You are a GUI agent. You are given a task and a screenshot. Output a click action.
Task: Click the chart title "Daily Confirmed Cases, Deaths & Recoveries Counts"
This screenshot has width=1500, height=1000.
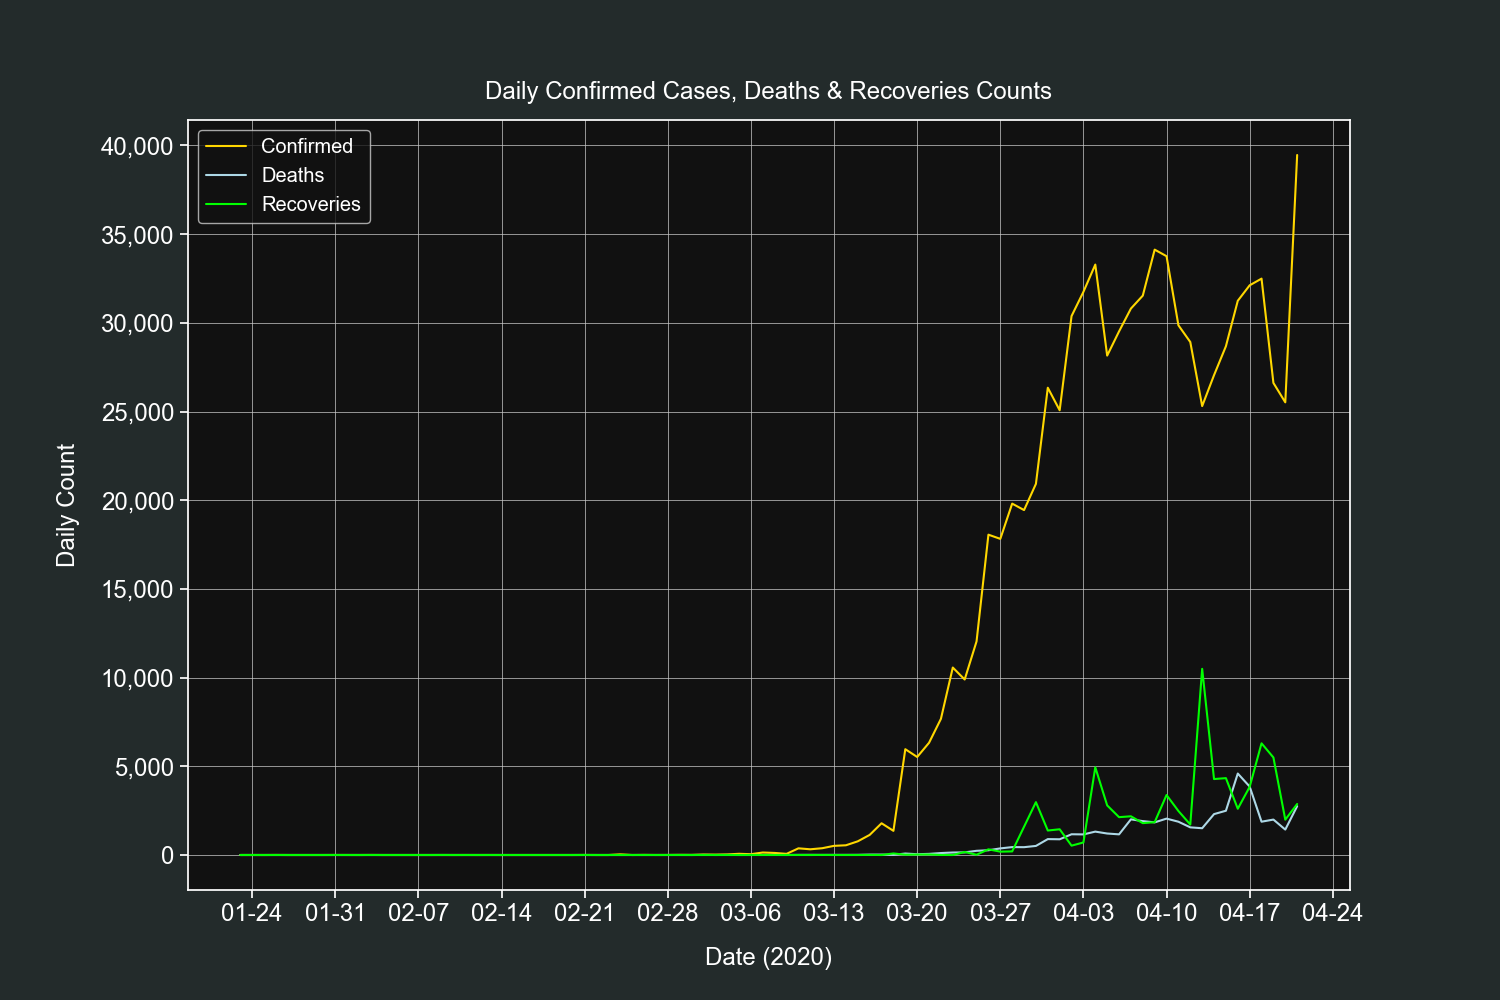click(x=768, y=91)
